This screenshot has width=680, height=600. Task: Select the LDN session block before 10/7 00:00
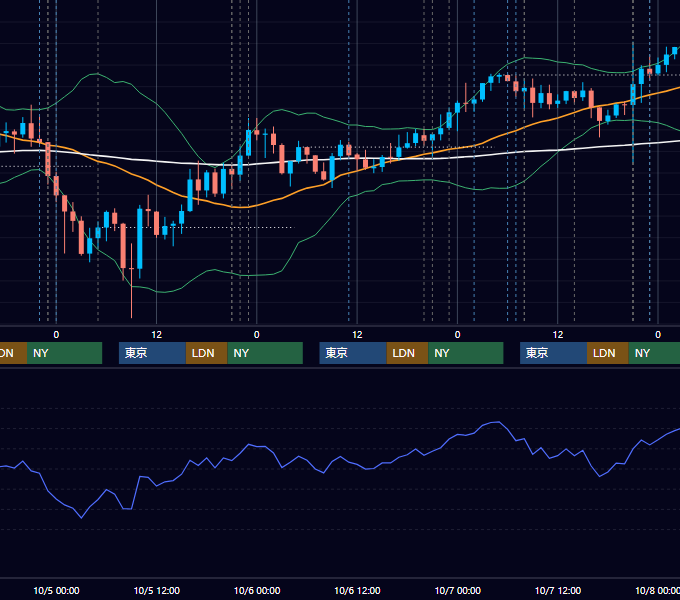[407, 353]
